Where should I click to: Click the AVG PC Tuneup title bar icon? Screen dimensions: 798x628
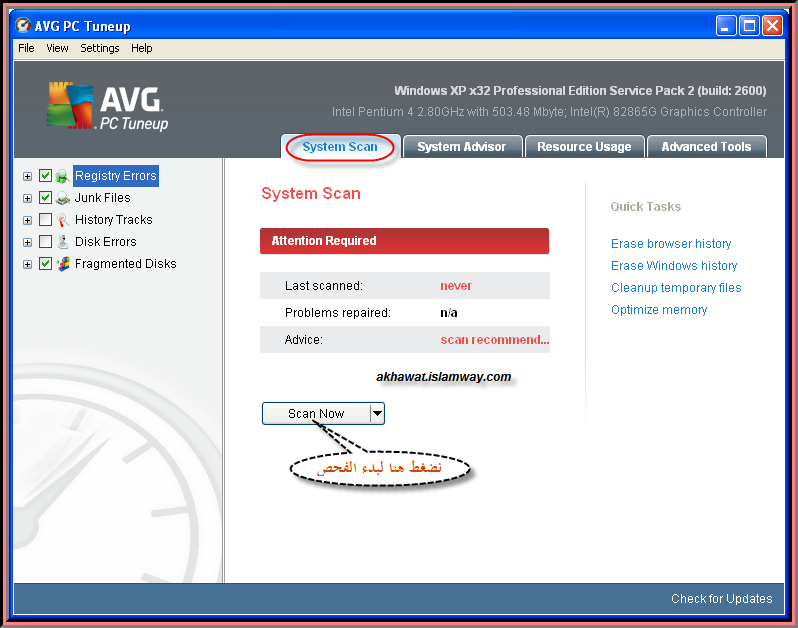click(22, 25)
